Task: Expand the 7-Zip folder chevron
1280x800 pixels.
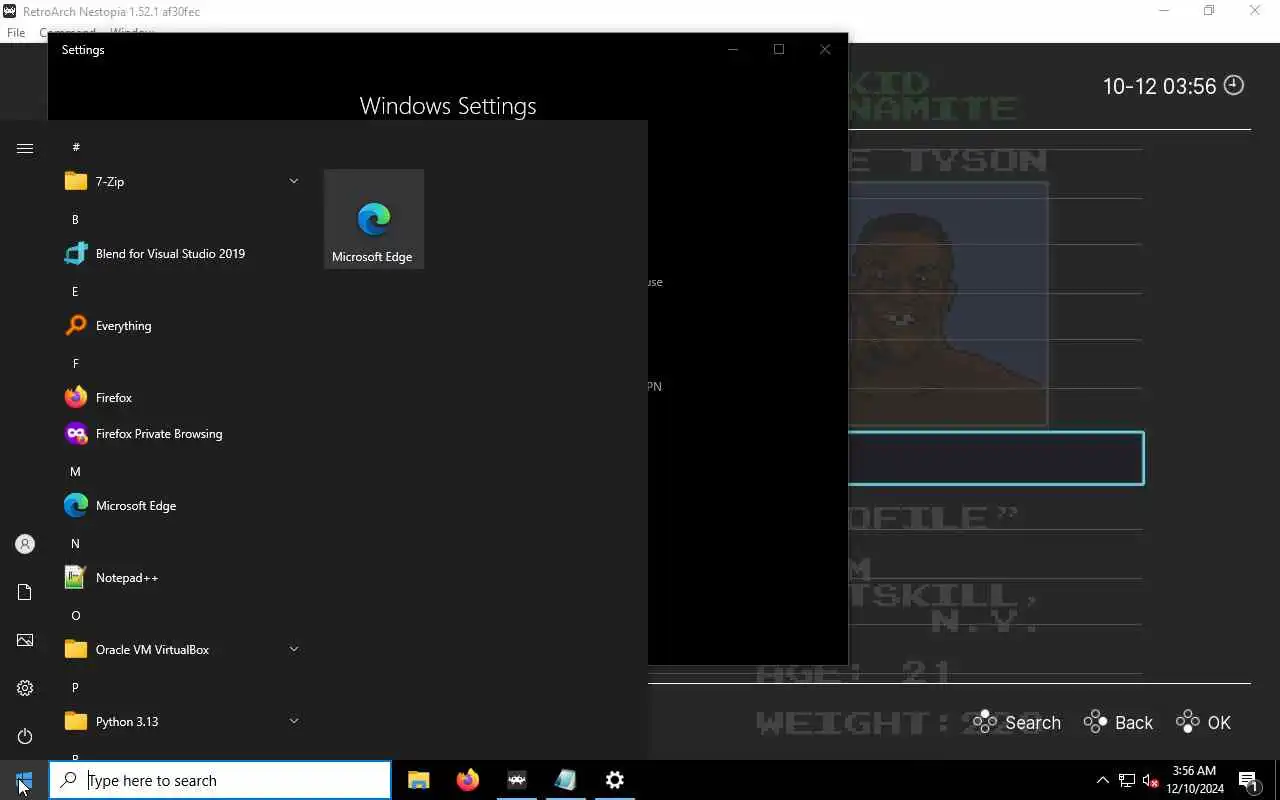Action: tap(294, 181)
